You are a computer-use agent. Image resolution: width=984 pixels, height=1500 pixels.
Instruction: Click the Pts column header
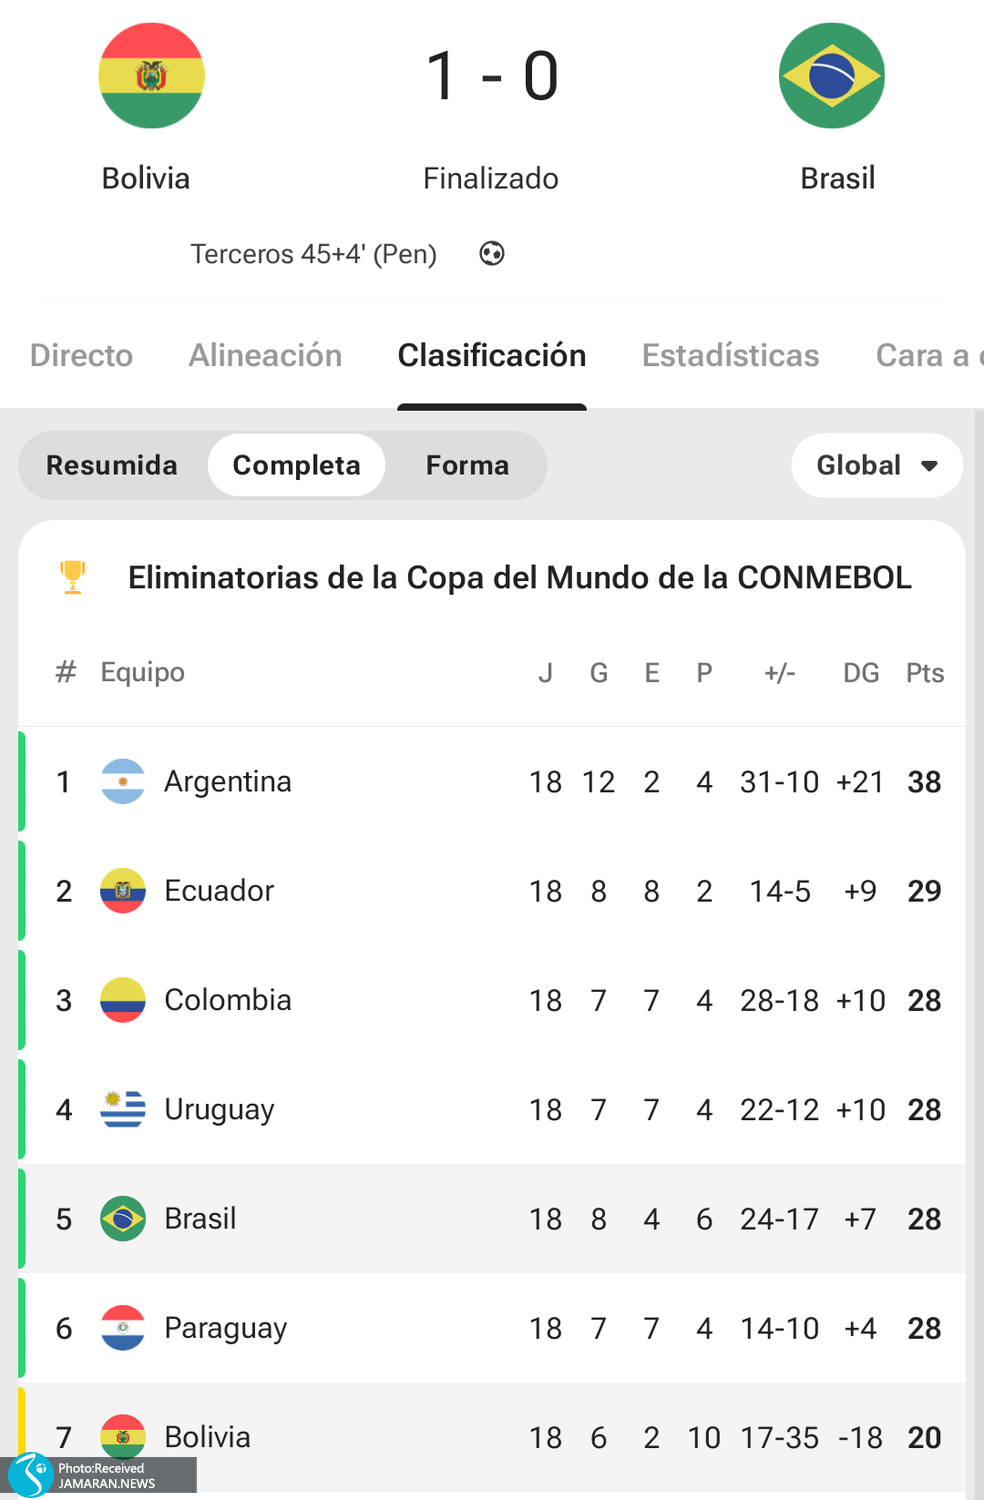[x=925, y=673]
